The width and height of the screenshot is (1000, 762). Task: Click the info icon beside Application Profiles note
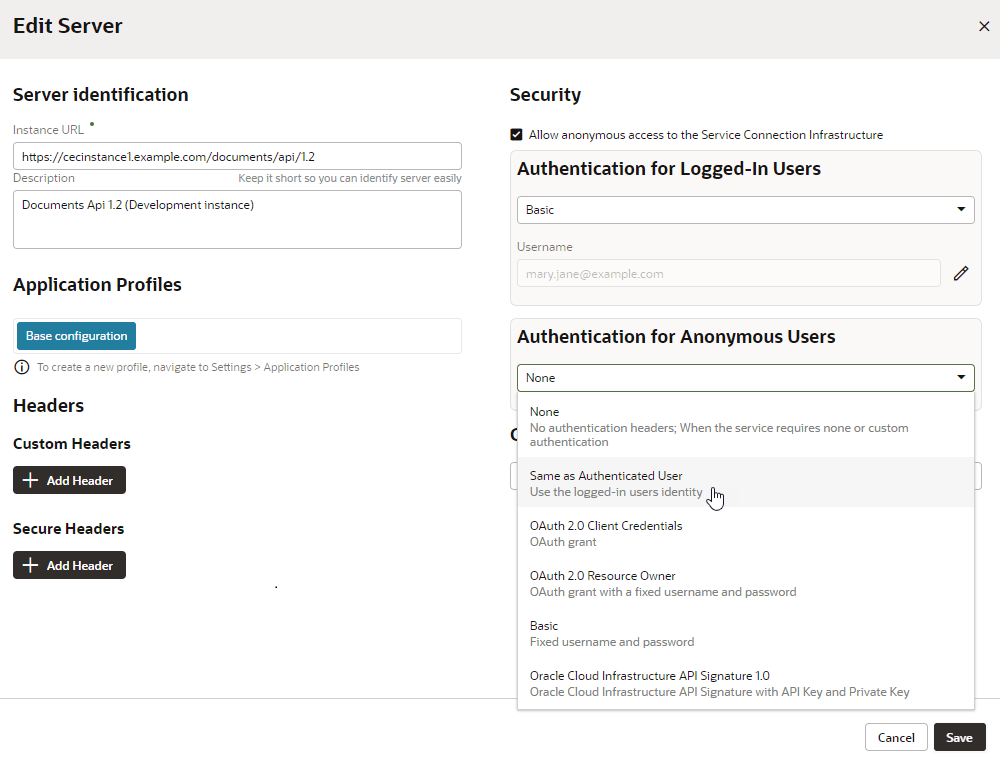[x=21, y=367]
